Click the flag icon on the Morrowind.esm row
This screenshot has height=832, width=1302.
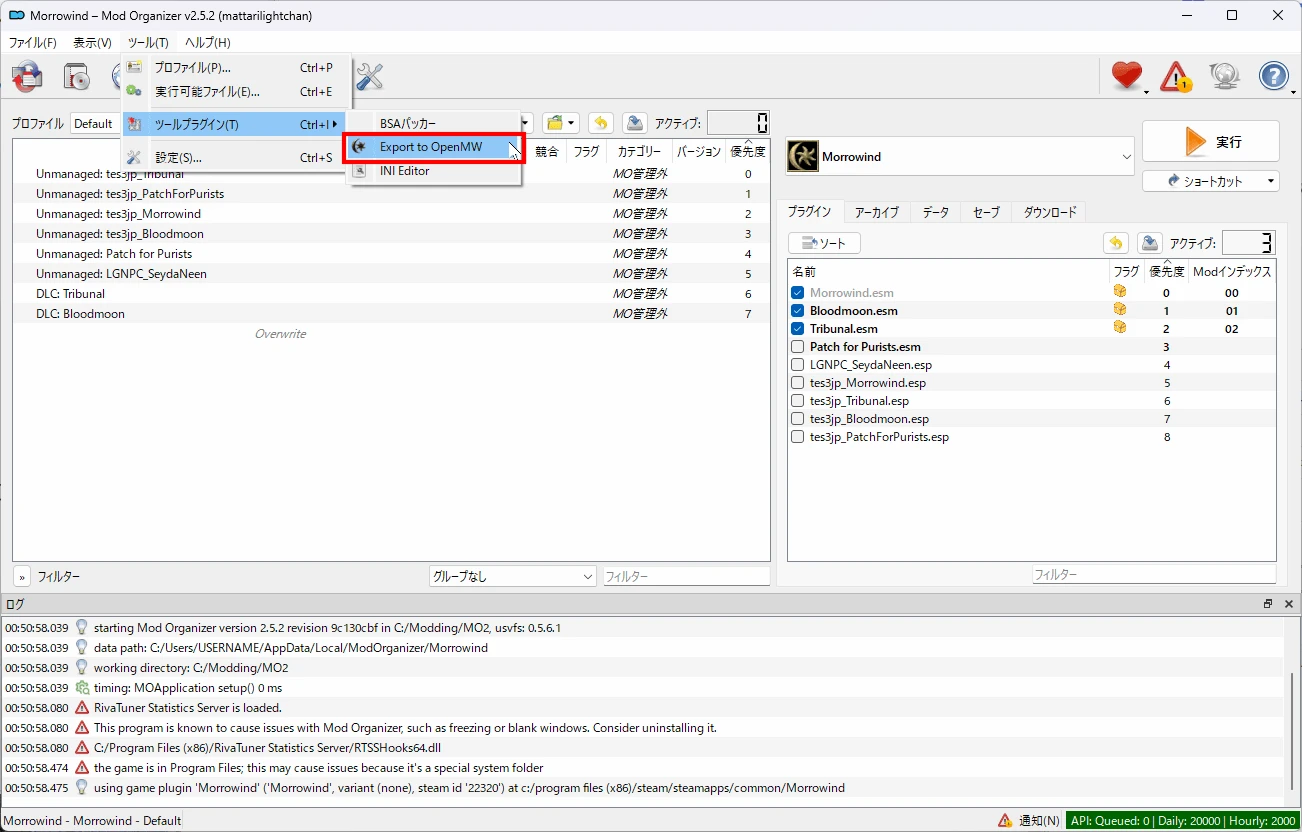tap(1120, 292)
